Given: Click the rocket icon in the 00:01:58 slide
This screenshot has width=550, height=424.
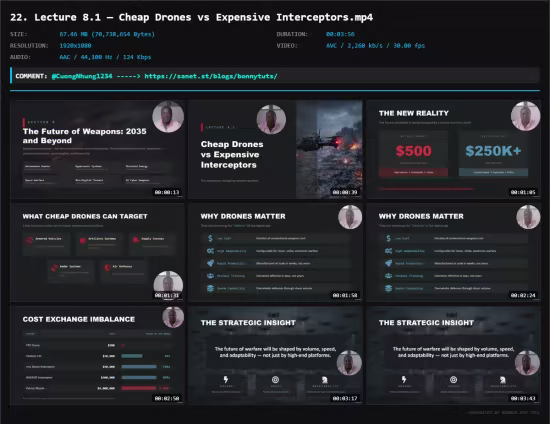Looking at the screenshot, I should click(x=210, y=263).
